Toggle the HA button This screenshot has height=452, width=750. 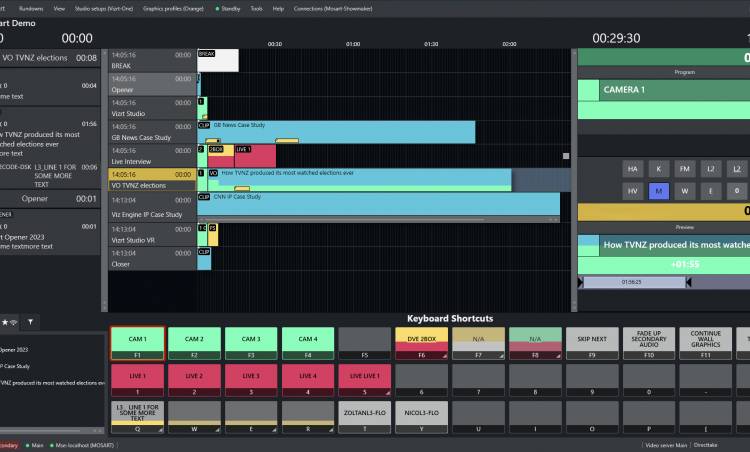click(632, 168)
